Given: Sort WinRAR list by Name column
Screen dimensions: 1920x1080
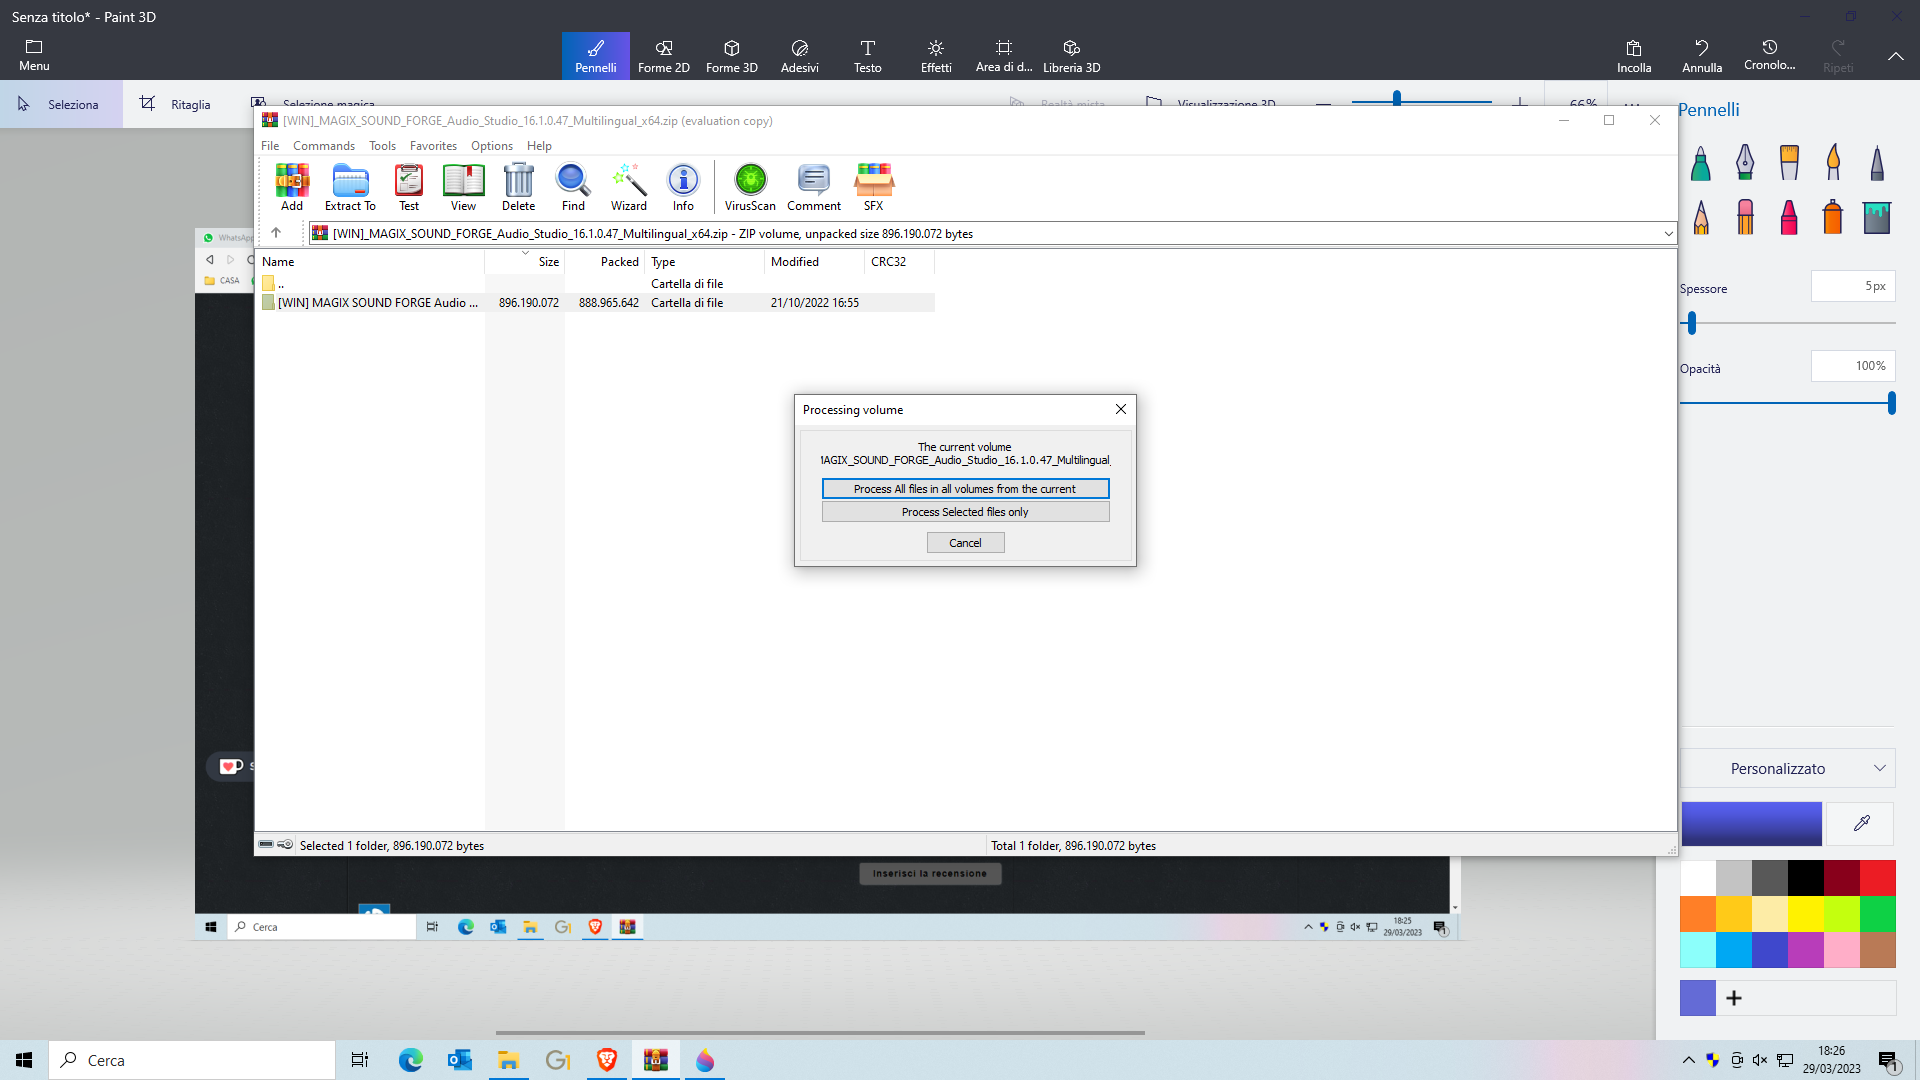Looking at the screenshot, I should coord(370,262).
